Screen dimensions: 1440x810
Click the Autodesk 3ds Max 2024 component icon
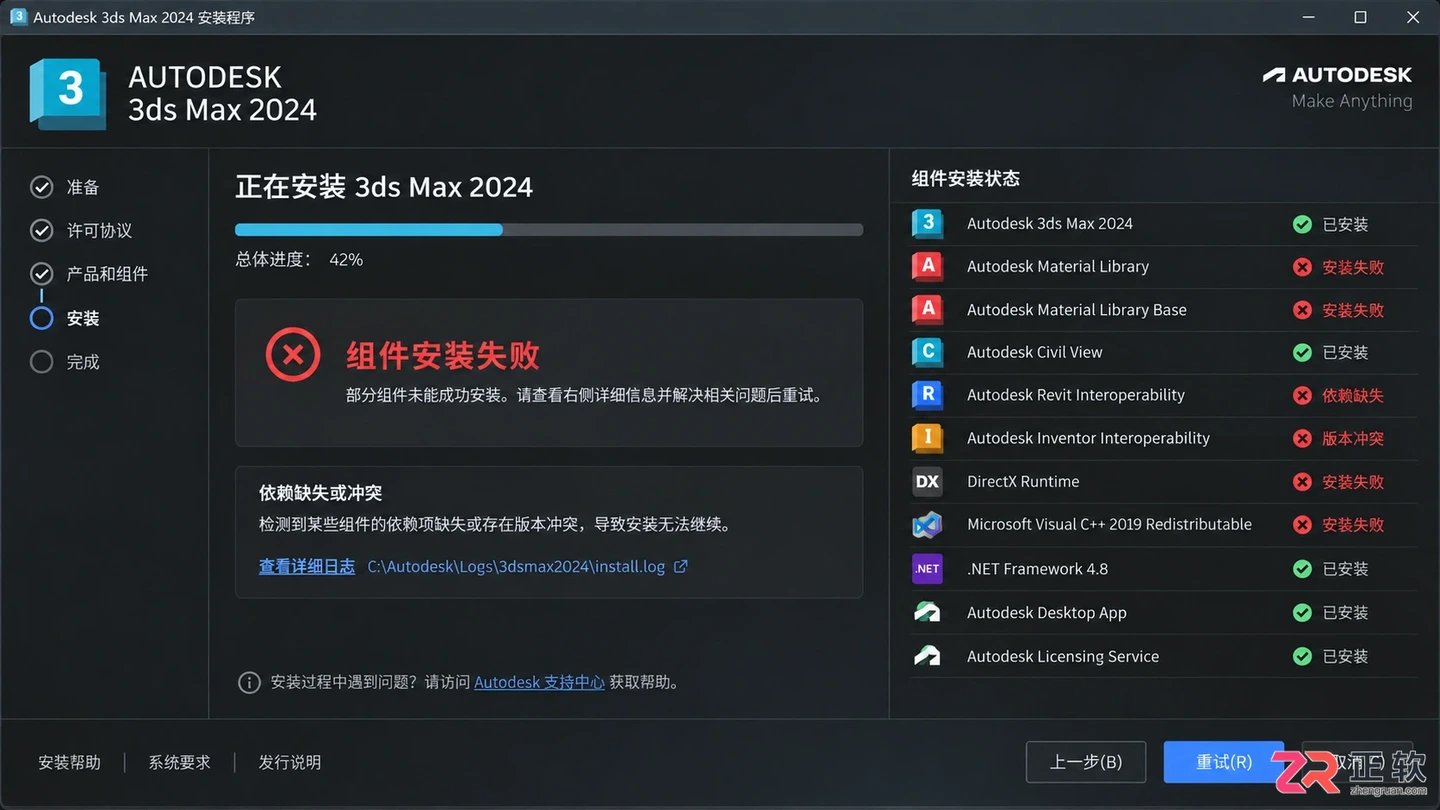click(927, 223)
